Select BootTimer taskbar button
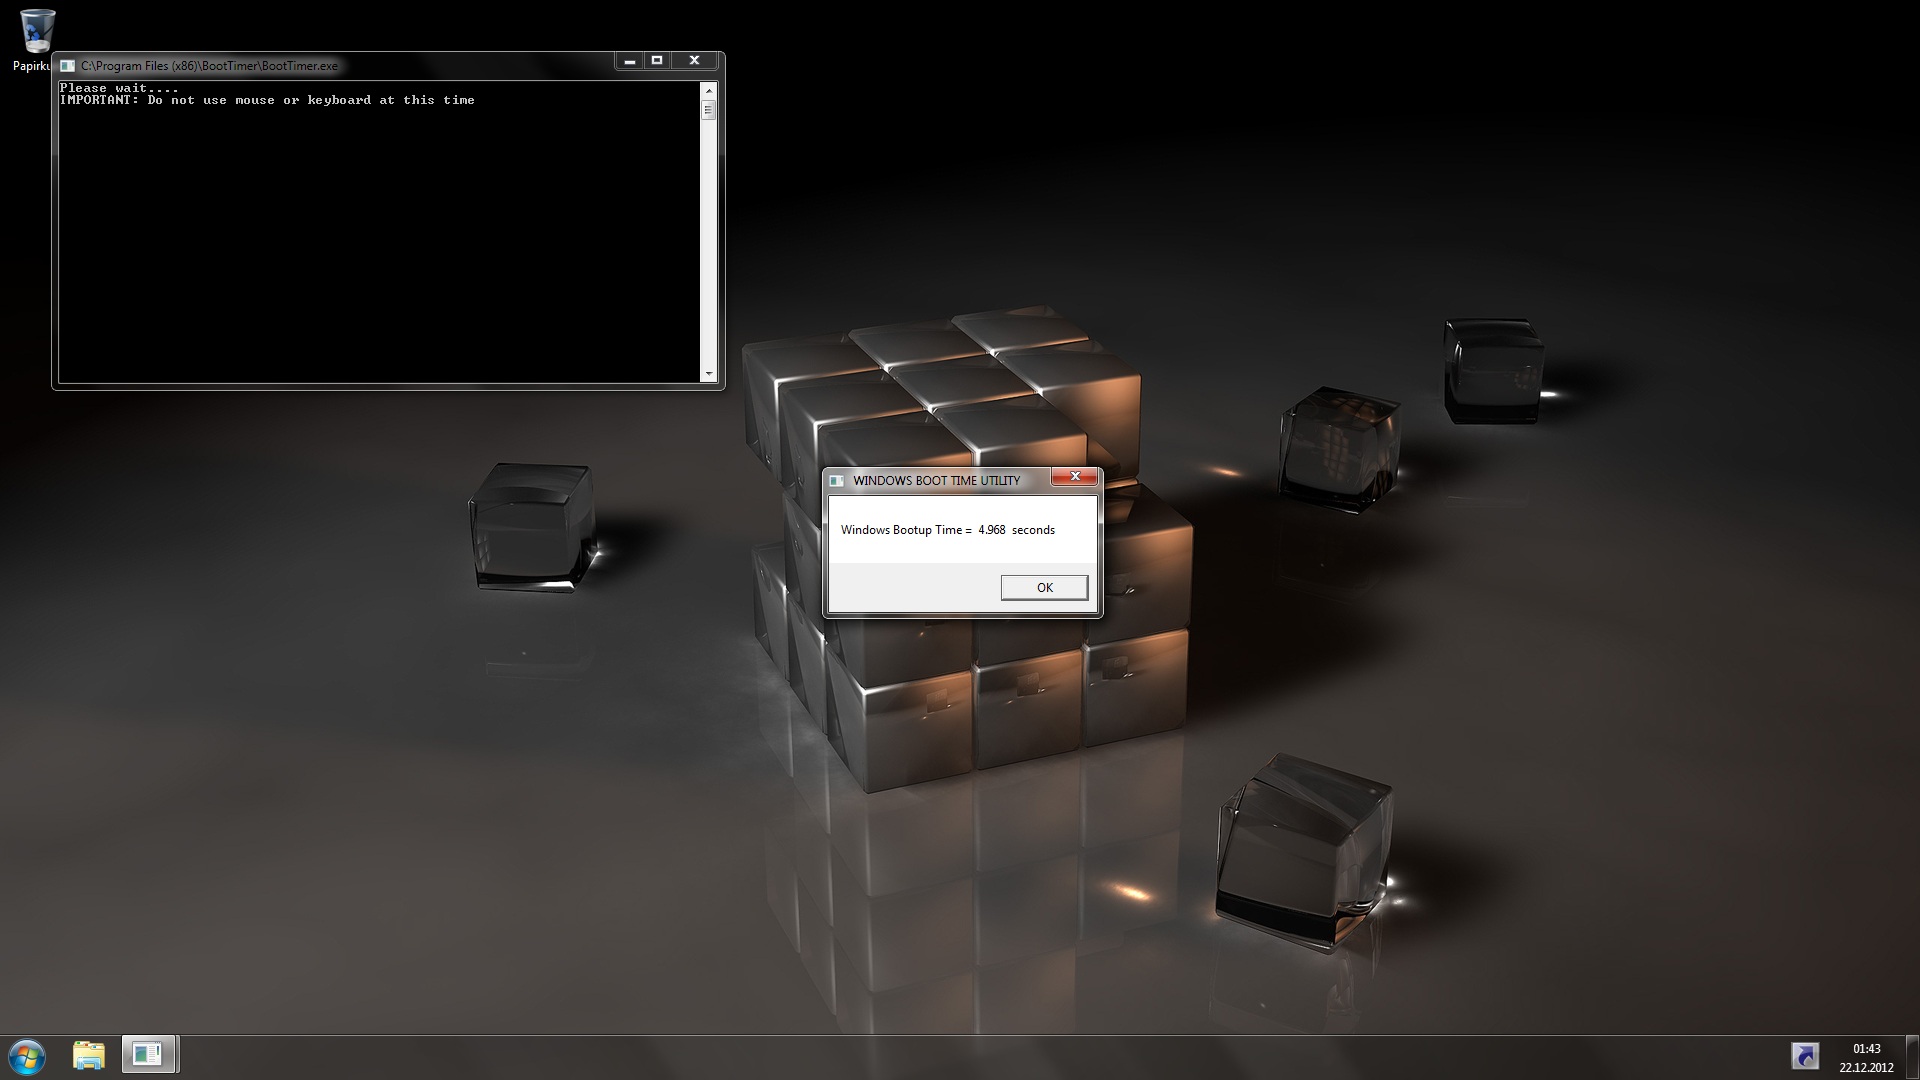The width and height of the screenshot is (1920, 1080). click(x=149, y=1054)
